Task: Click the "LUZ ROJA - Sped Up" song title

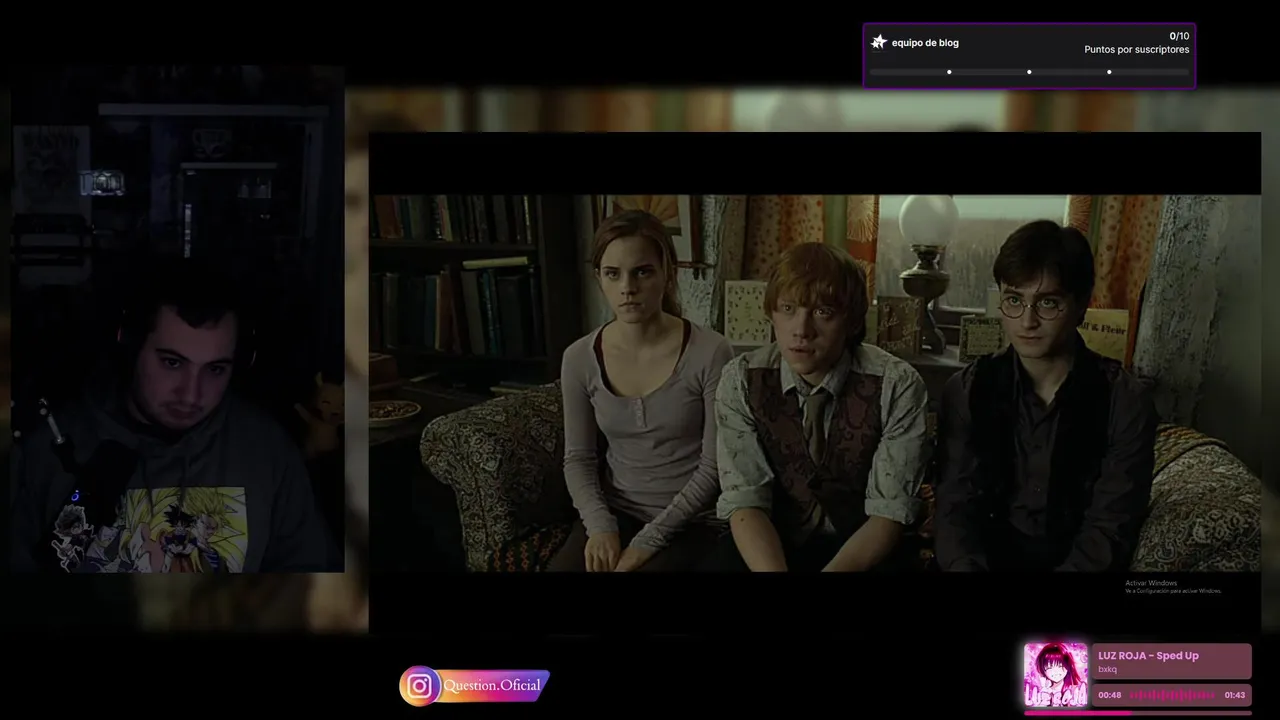Action: coord(1148,656)
